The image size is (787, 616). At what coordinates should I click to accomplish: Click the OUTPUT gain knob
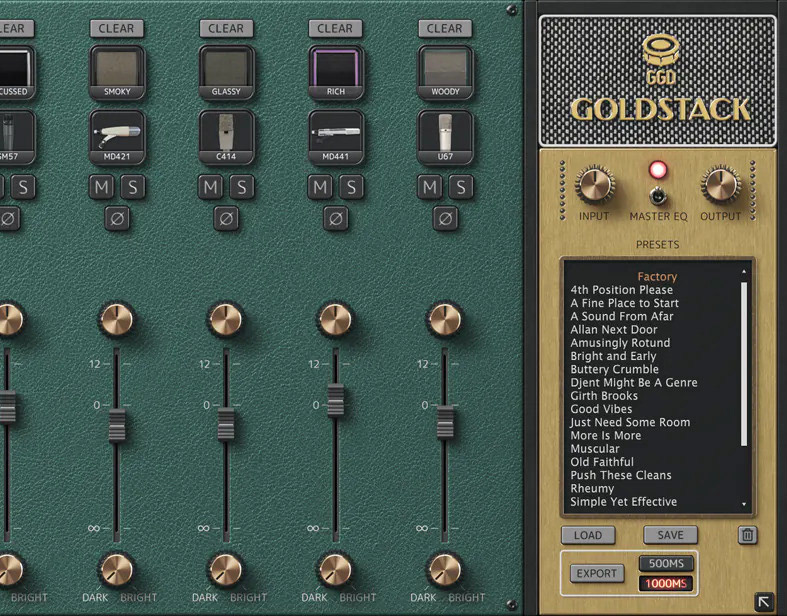click(x=721, y=184)
